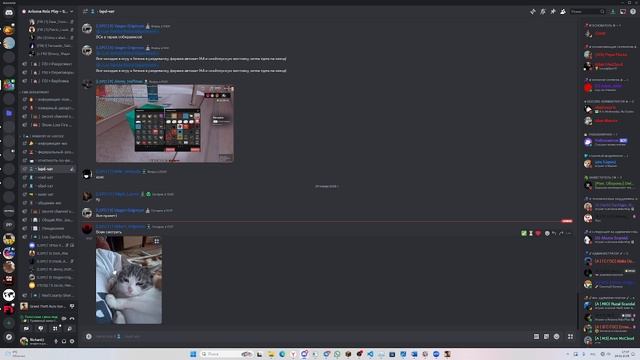Open the apps launcher icon in message box
Viewport: 640px width, 360px height.
click(x=570, y=336)
